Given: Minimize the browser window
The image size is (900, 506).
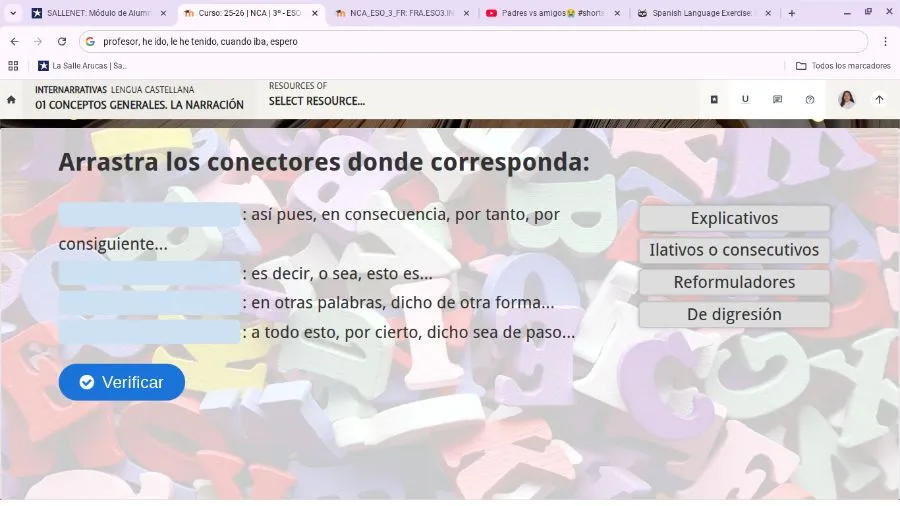Looking at the screenshot, I should 847,13.
